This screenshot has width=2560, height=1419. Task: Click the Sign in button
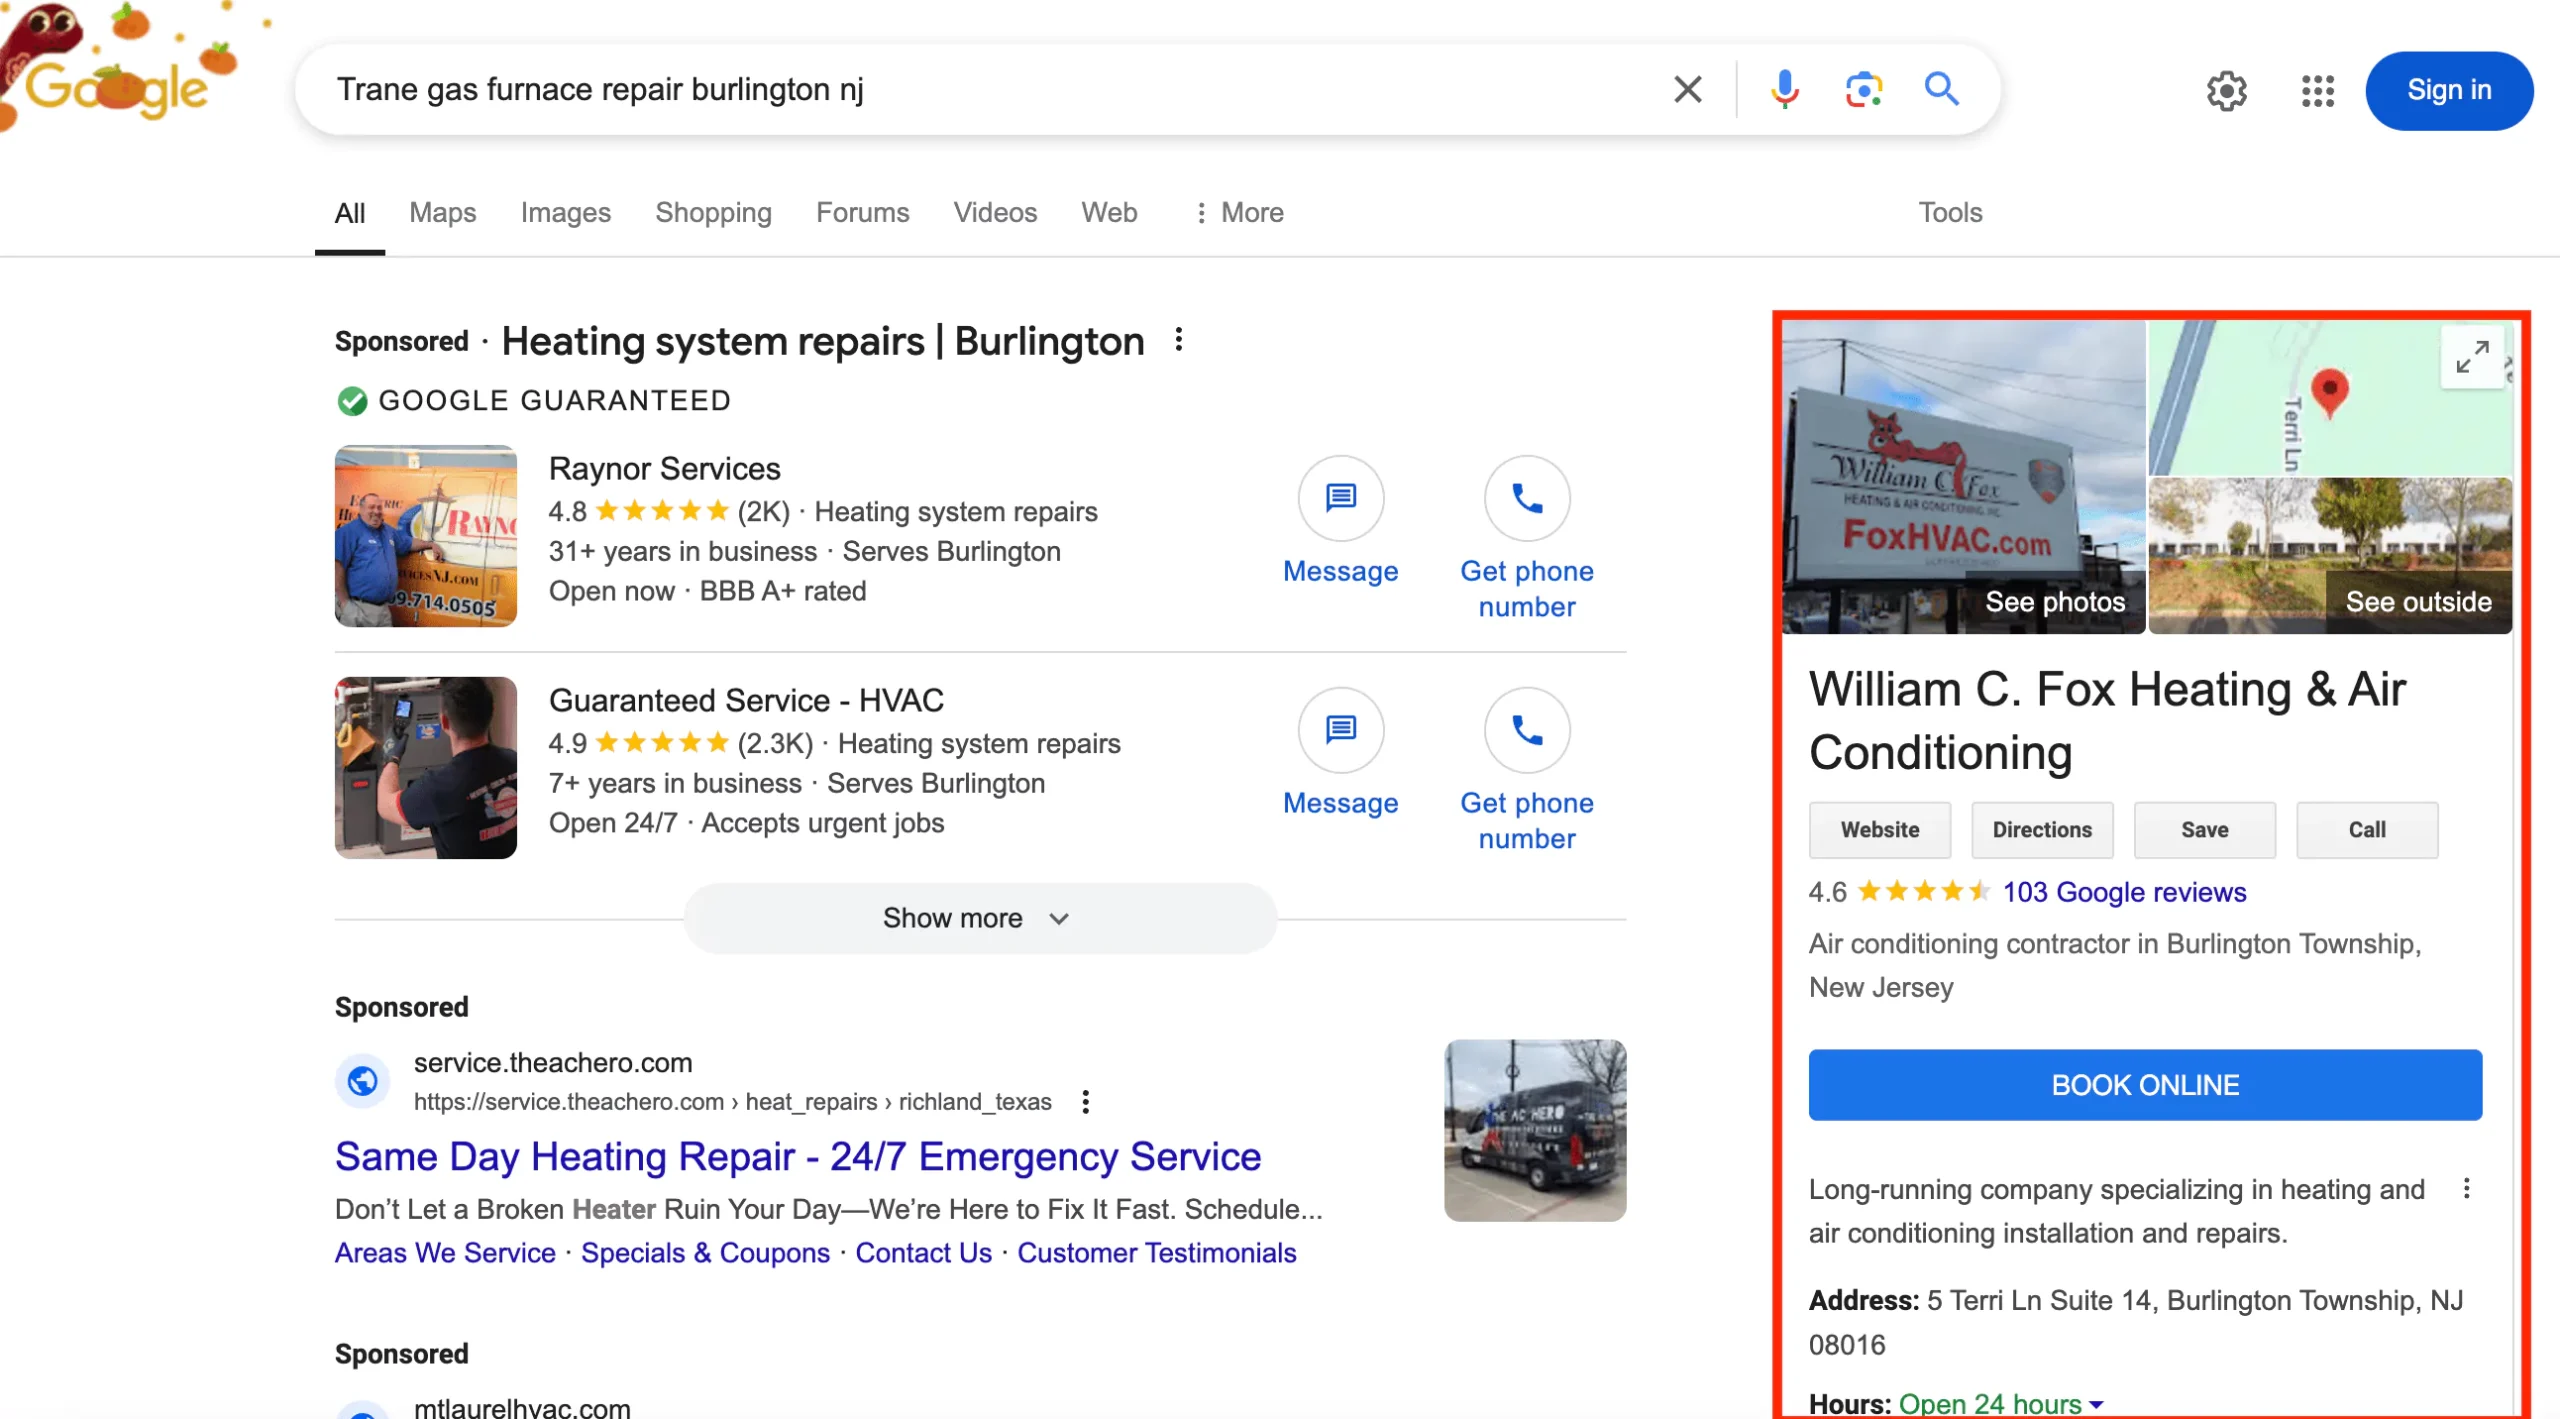(2448, 90)
